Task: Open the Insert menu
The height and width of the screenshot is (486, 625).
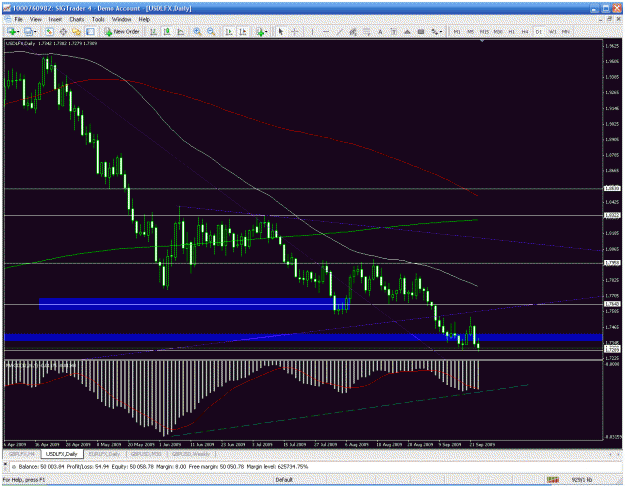Action: (x=55, y=19)
